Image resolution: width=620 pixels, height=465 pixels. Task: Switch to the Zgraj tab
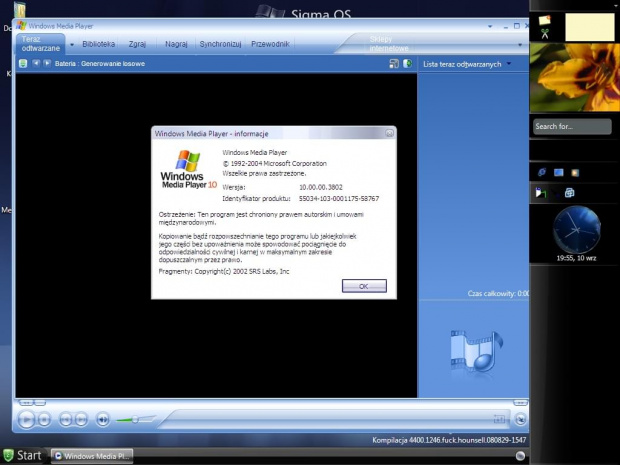137,44
